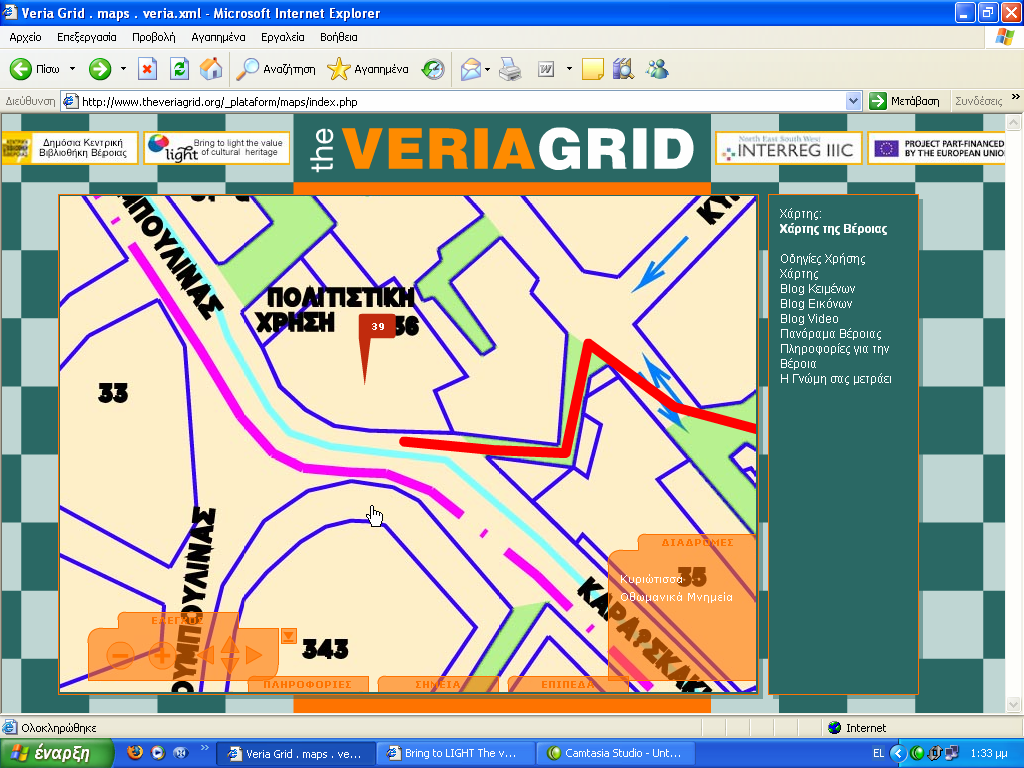
Task: Click the Η Γνώμη σας μετράει link
Action: 836,379
